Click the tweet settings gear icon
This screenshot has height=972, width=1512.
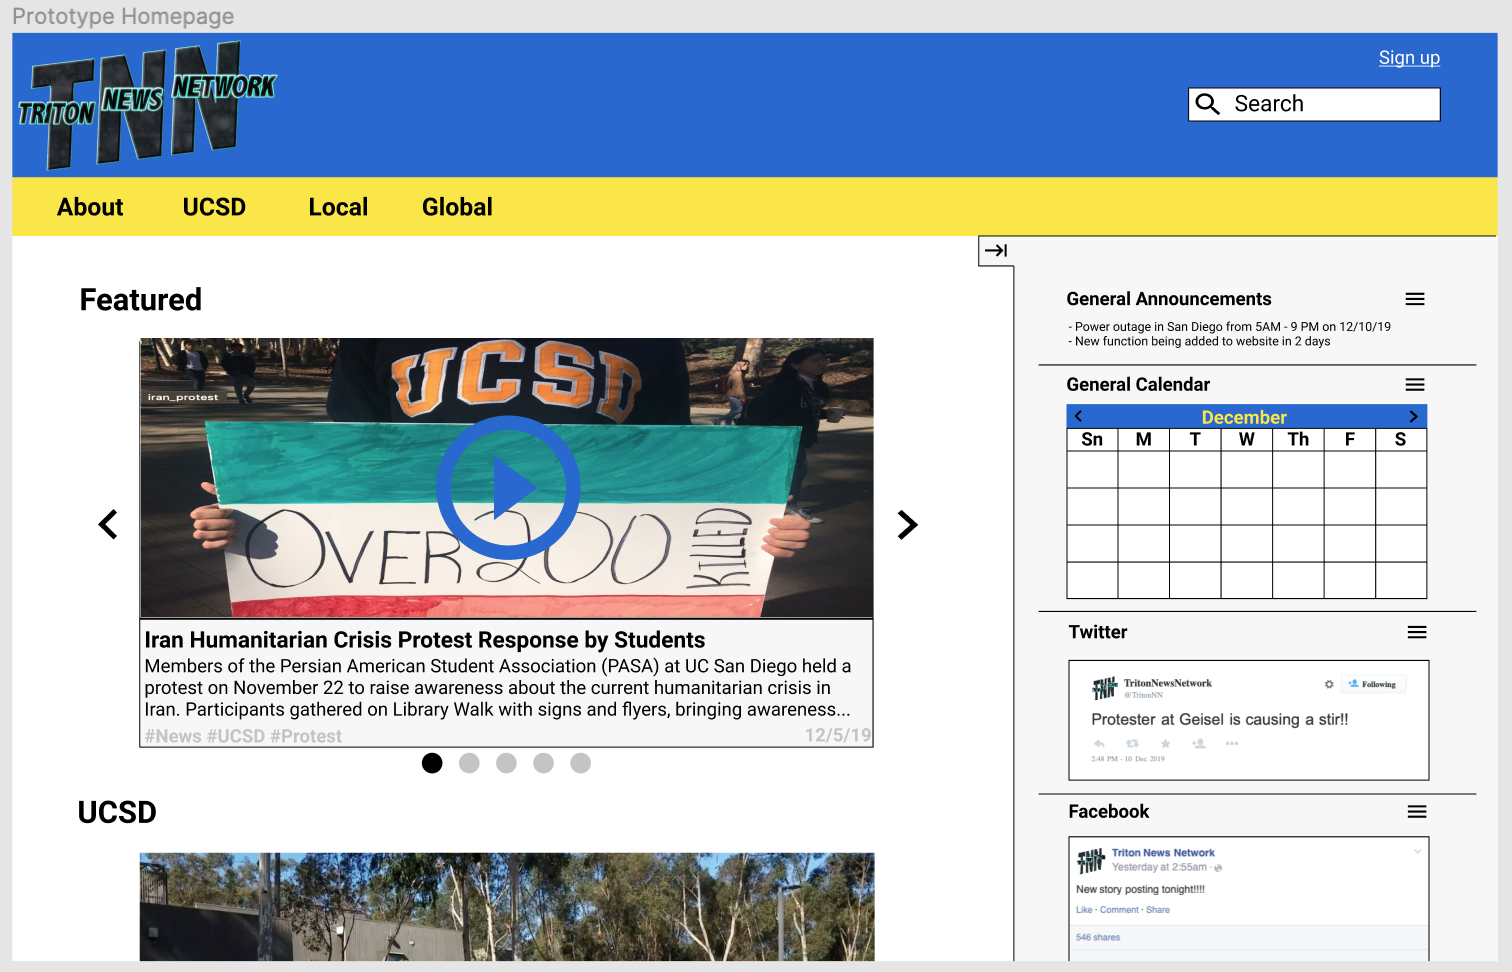[x=1329, y=684]
